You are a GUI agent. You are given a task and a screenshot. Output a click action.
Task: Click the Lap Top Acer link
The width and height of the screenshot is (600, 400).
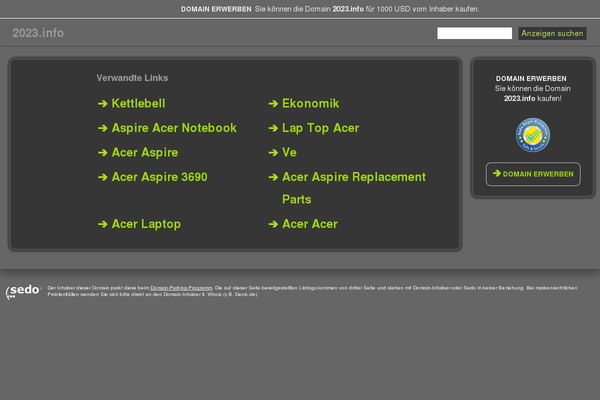coord(320,128)
